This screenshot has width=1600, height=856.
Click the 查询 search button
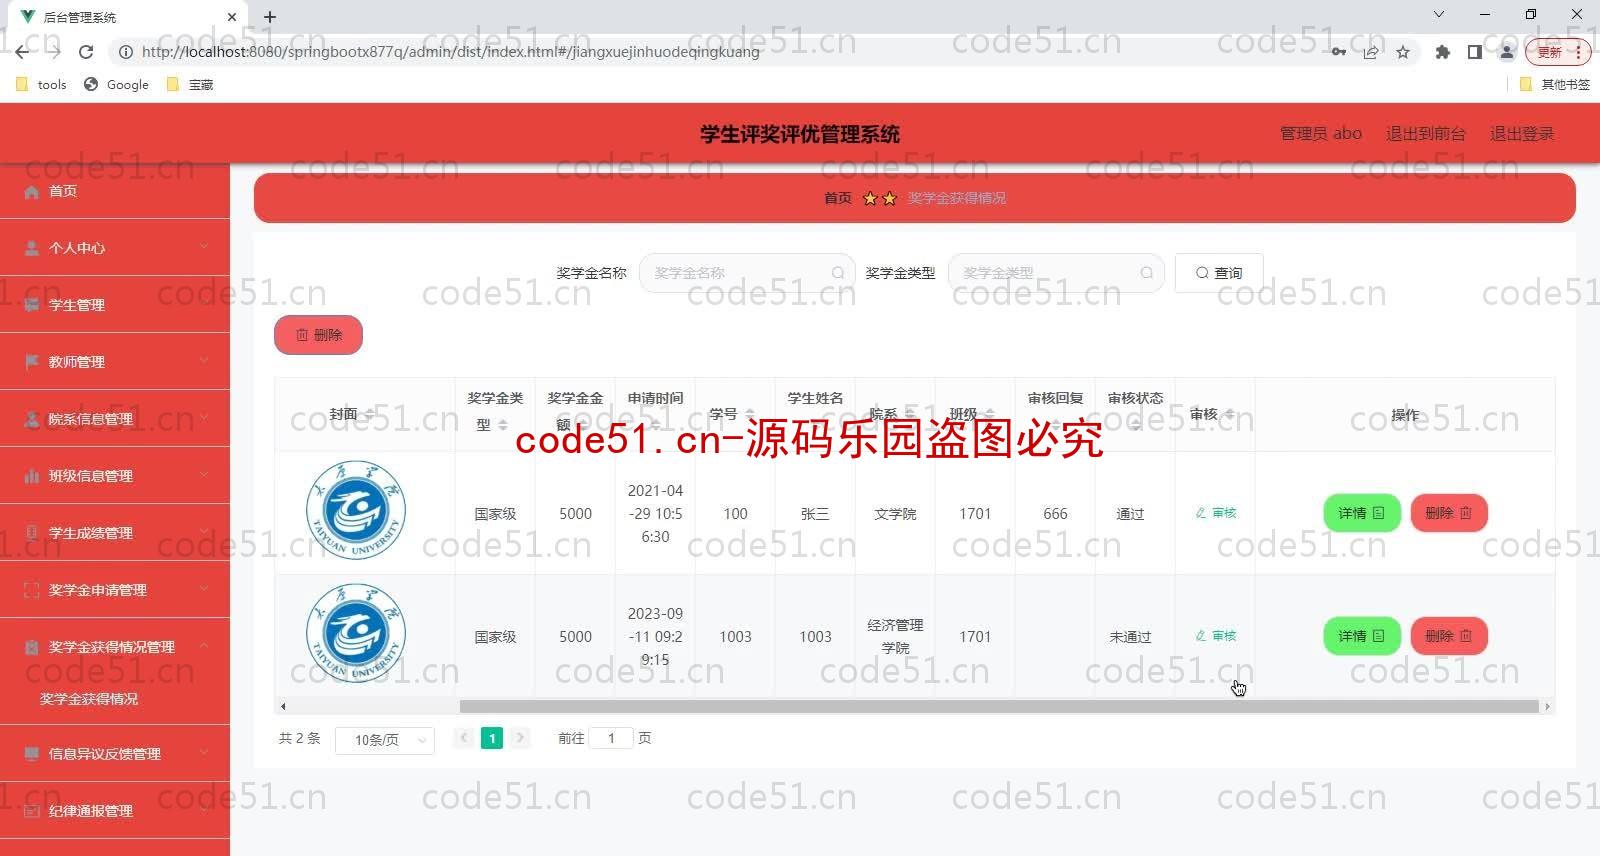click(x=1219, y=273)
